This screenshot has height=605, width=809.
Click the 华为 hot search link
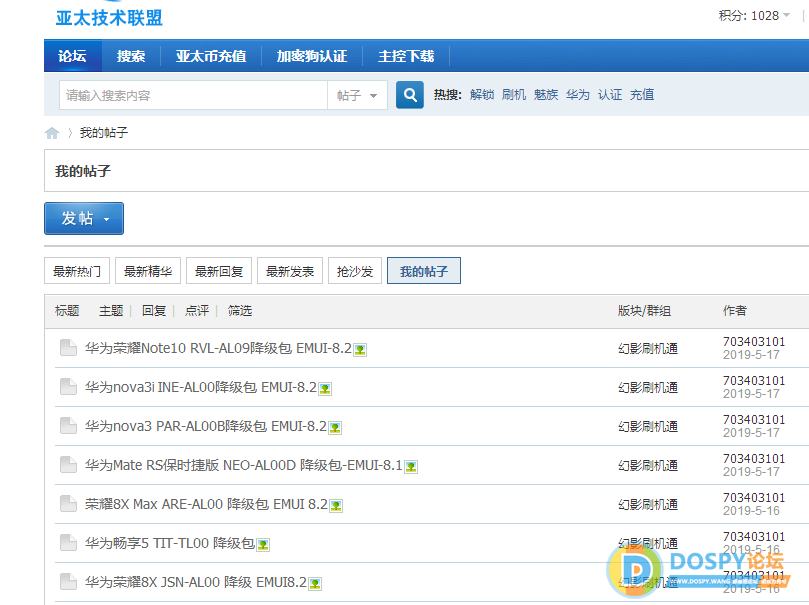[x=578, y=95]
